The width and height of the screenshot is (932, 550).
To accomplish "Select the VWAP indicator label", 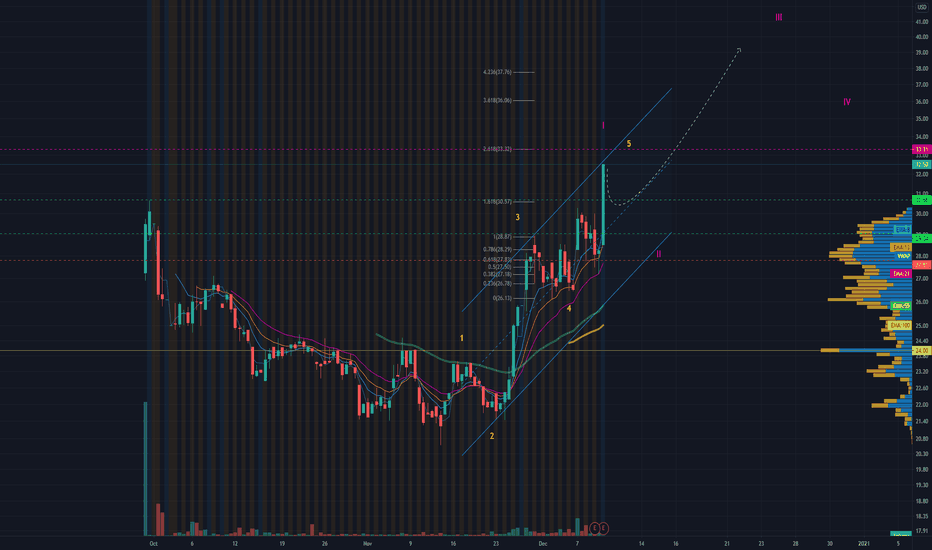I will pos(903,256).
